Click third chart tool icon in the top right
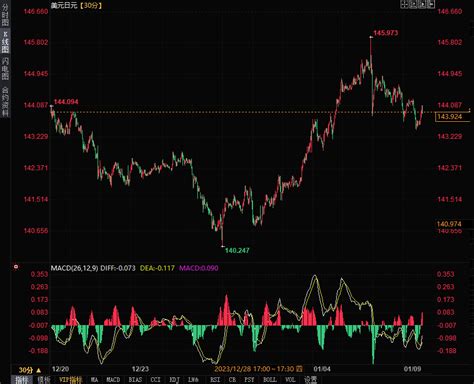The image size is (474, 384). pos(422,4)
